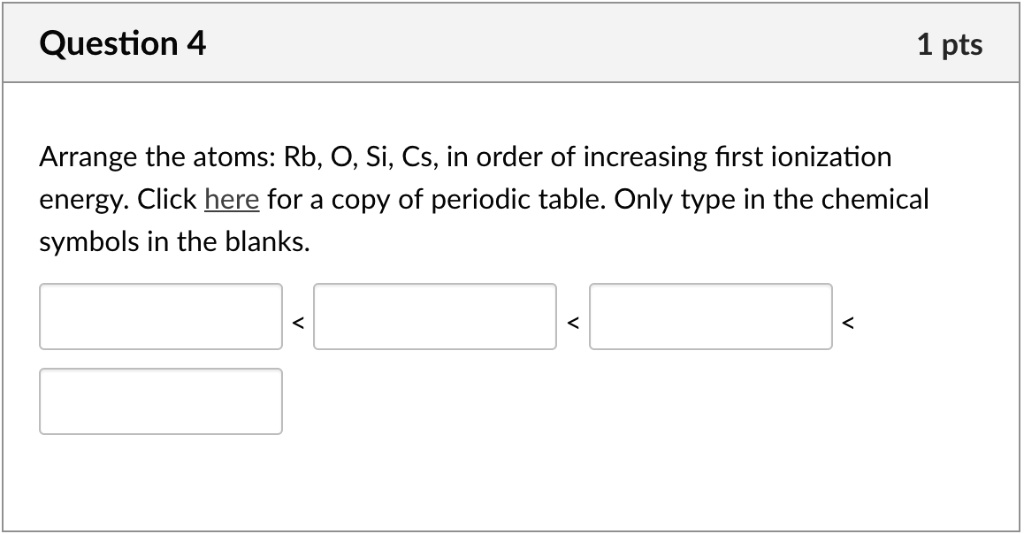
Task: Click the word "ionization" in the prompt
Action: [x=827, y=158]
